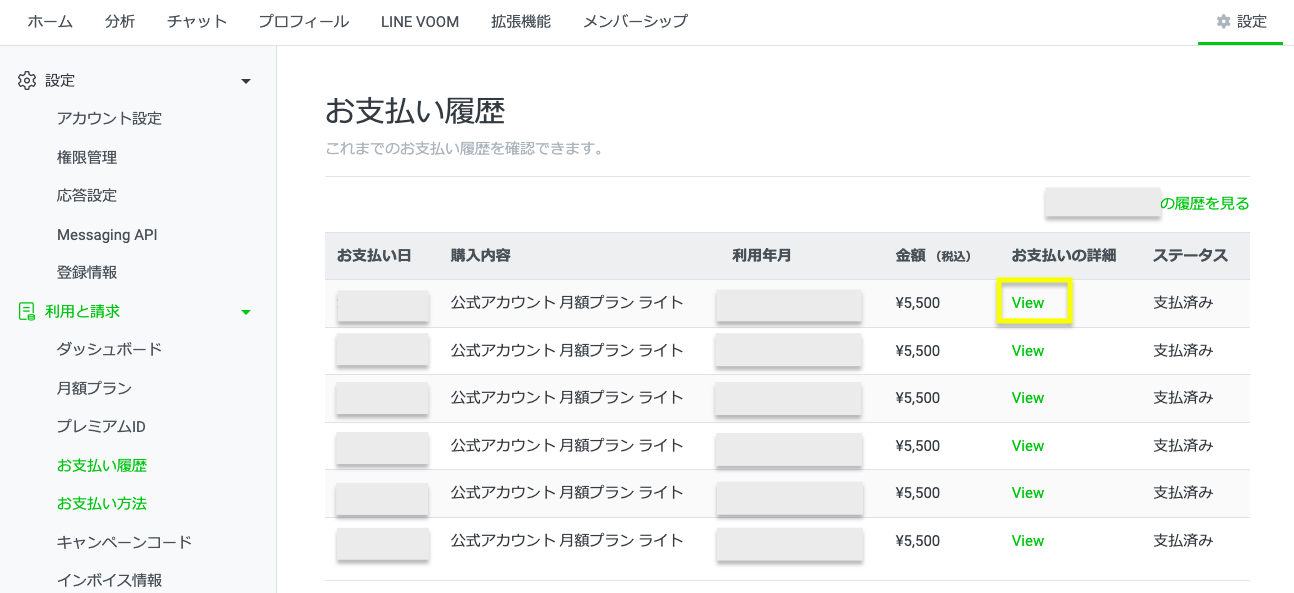
Task: Go to the ホーム tab
Action: 49,20
